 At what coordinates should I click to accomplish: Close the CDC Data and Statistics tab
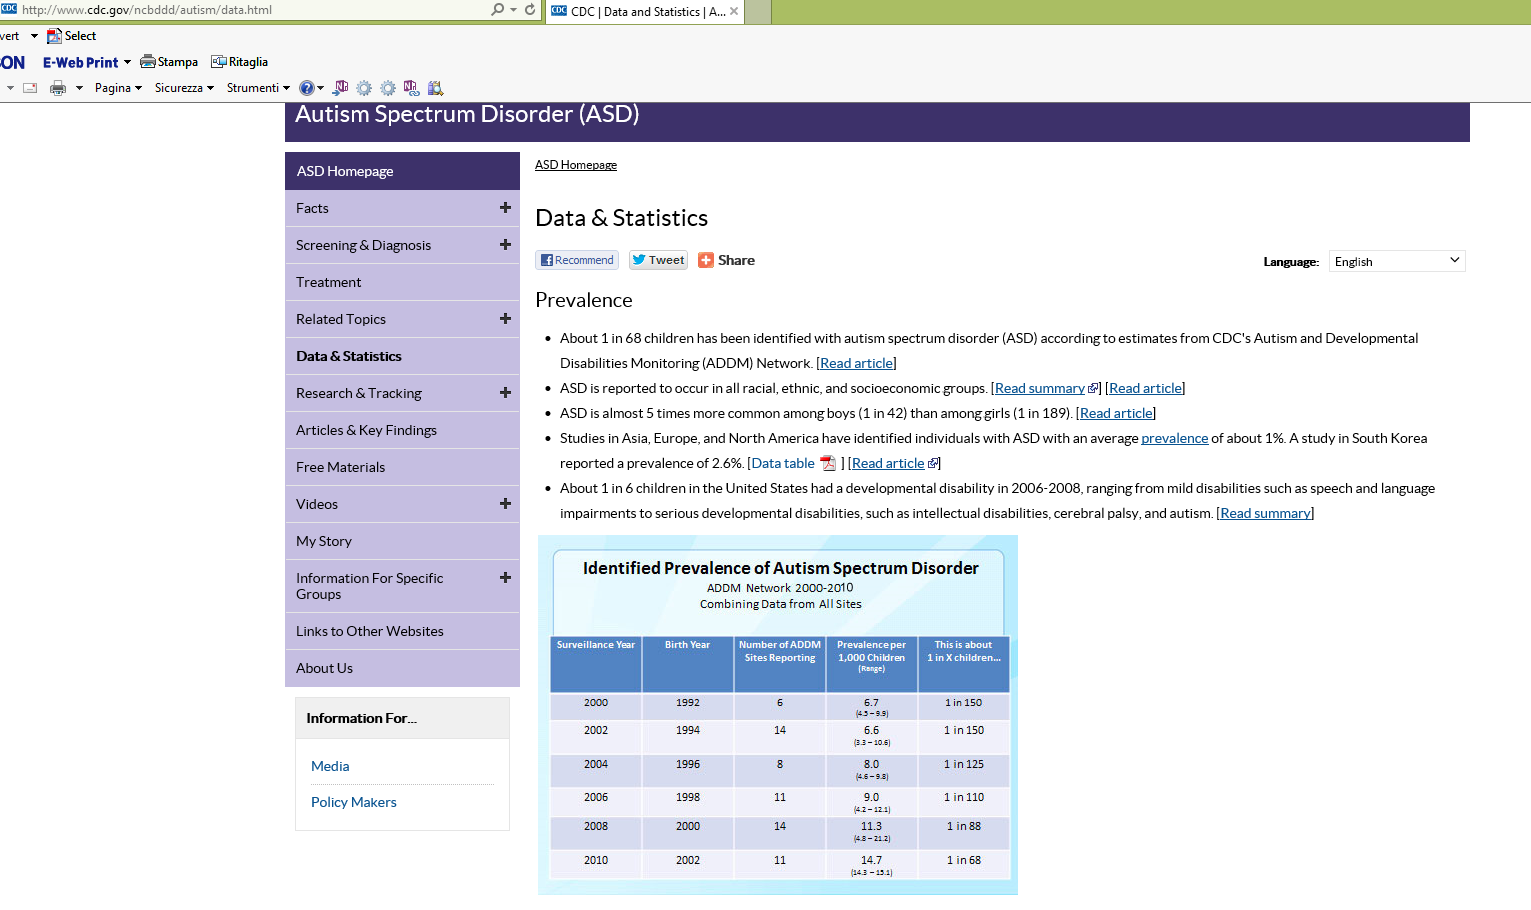734,12
